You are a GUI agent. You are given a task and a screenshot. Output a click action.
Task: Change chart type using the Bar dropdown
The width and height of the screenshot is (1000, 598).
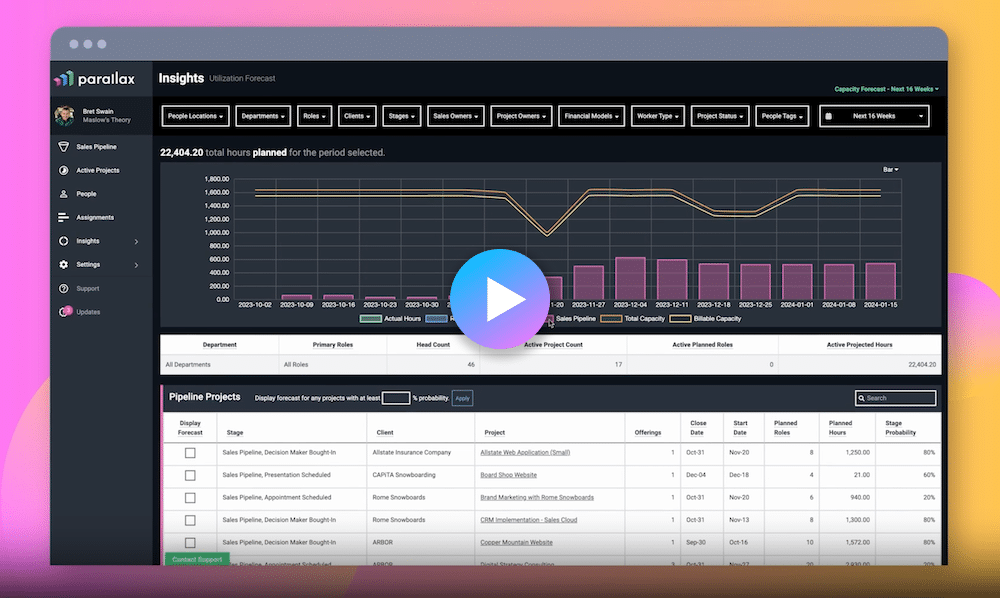(x=890, y=170)
